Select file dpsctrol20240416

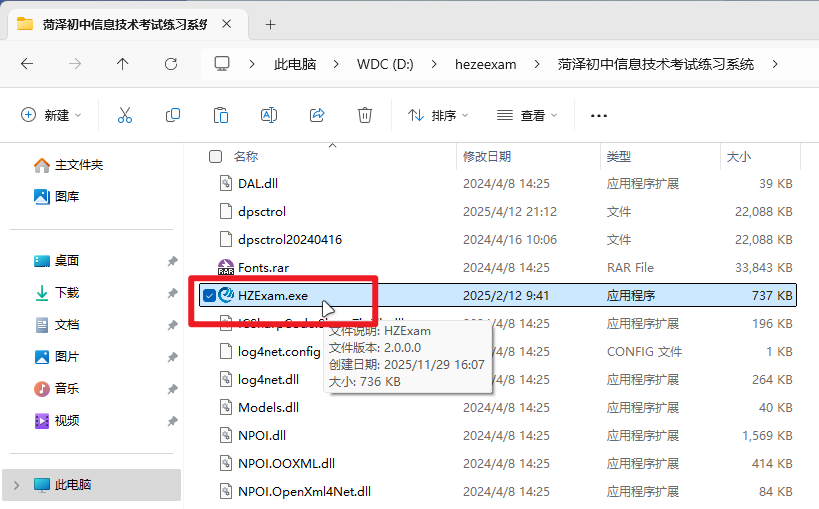click(289, 239)
